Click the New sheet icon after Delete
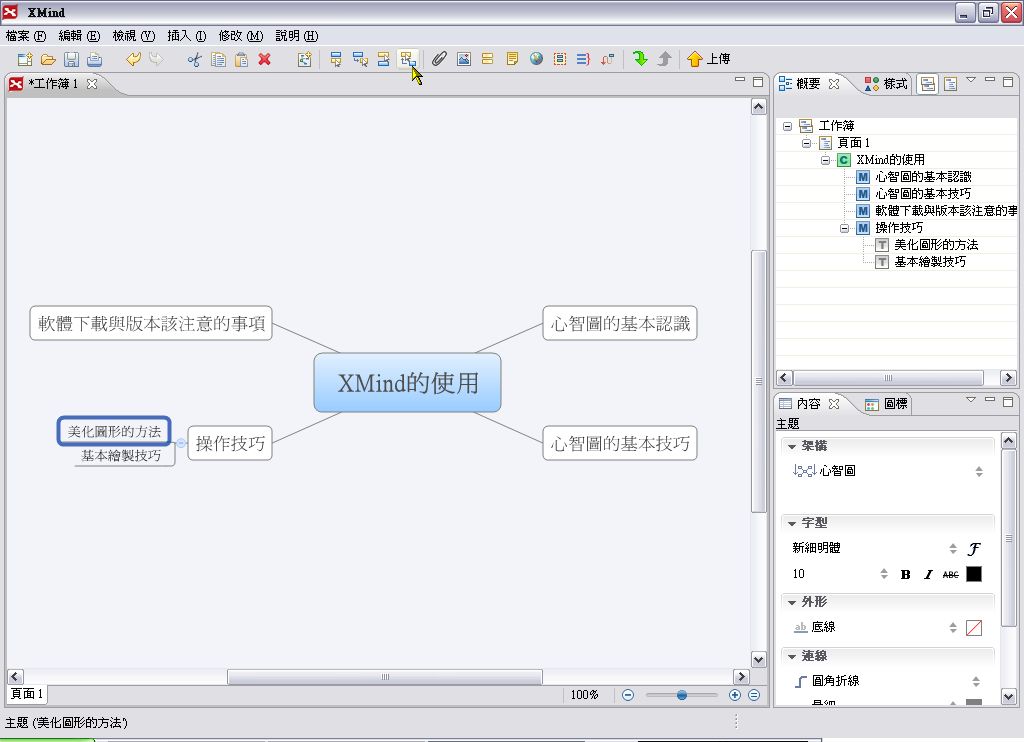 click(x=304, y=59)
